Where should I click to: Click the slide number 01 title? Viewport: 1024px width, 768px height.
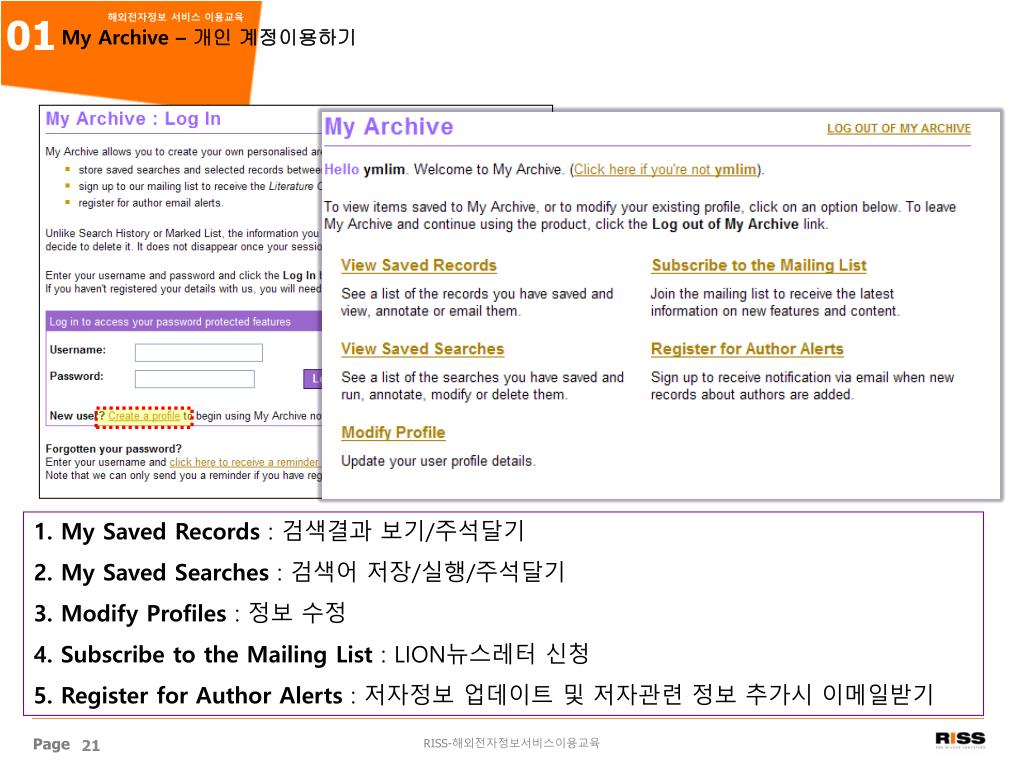30,37
